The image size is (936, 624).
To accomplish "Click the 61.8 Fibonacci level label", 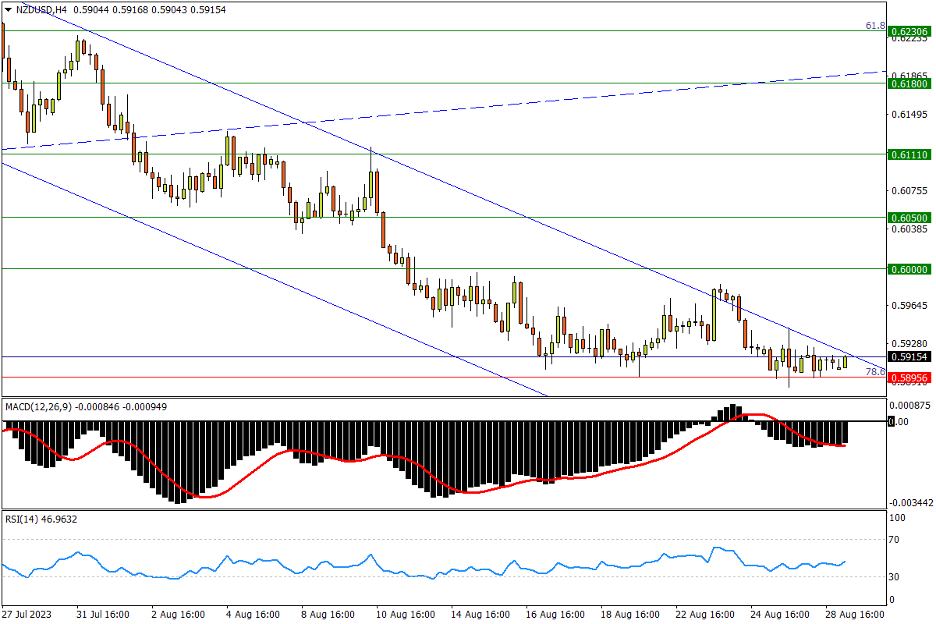I will (874, 25).
